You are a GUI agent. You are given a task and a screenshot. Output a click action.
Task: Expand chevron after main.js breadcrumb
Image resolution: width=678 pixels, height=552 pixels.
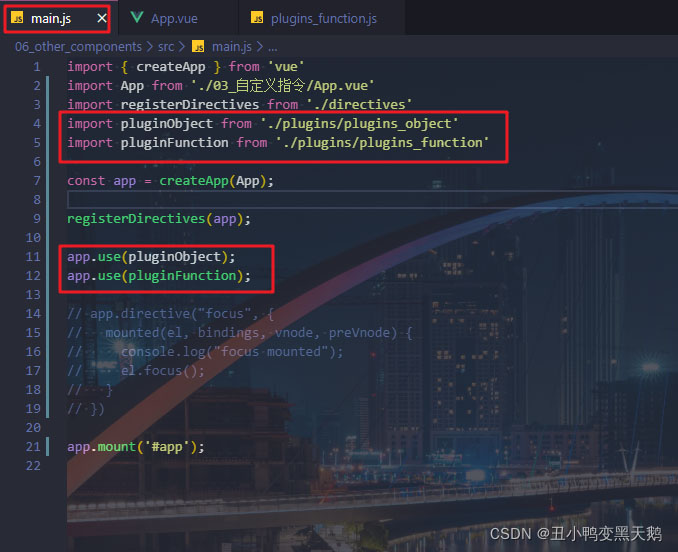pos(260,46)
